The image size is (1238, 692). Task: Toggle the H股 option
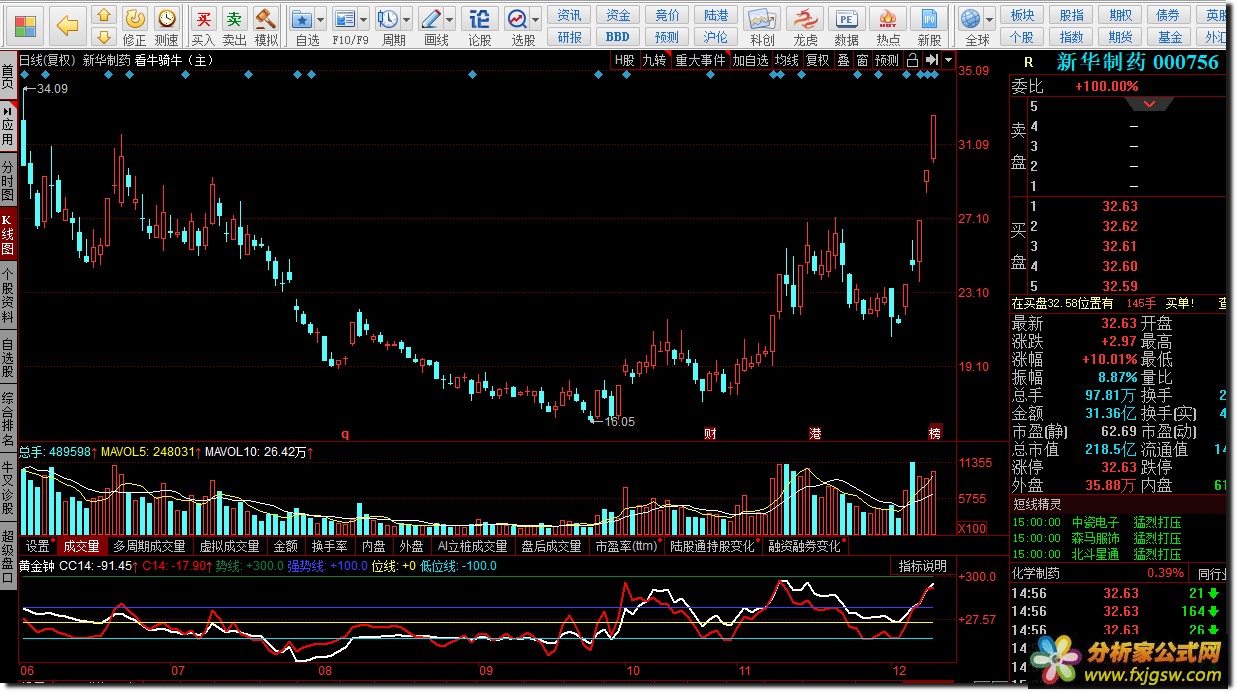coord(625,60)
